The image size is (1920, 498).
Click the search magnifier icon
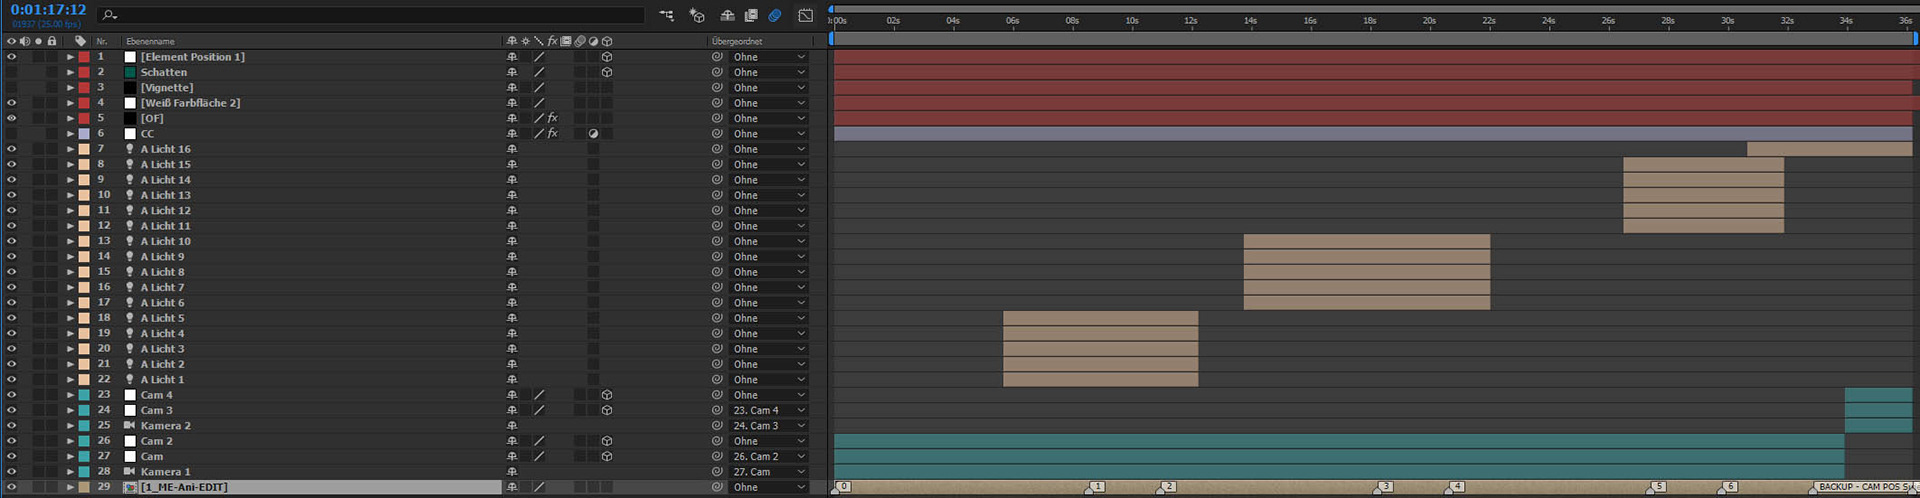click(109, 15)
